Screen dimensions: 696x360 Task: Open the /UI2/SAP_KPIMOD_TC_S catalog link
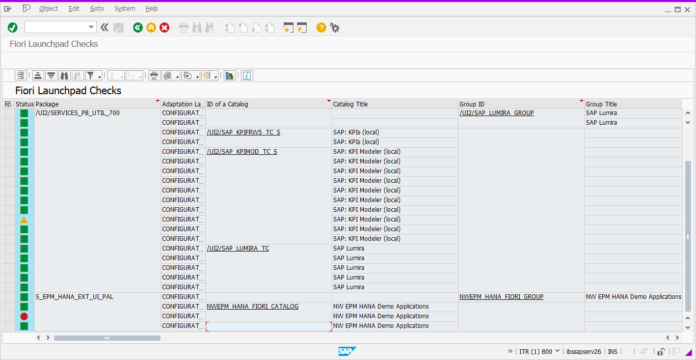242,151
